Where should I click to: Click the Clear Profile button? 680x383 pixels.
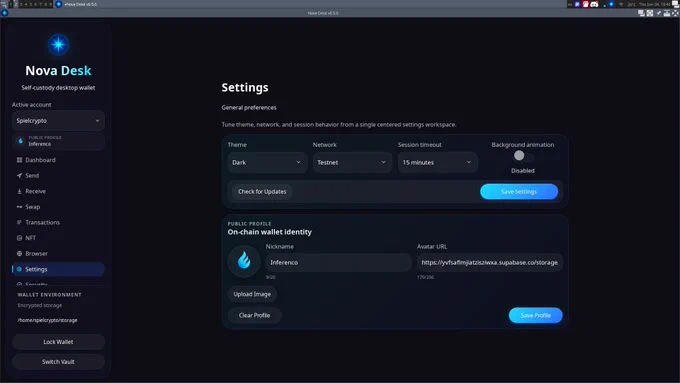pyautogui.click(x=255, y=315)
